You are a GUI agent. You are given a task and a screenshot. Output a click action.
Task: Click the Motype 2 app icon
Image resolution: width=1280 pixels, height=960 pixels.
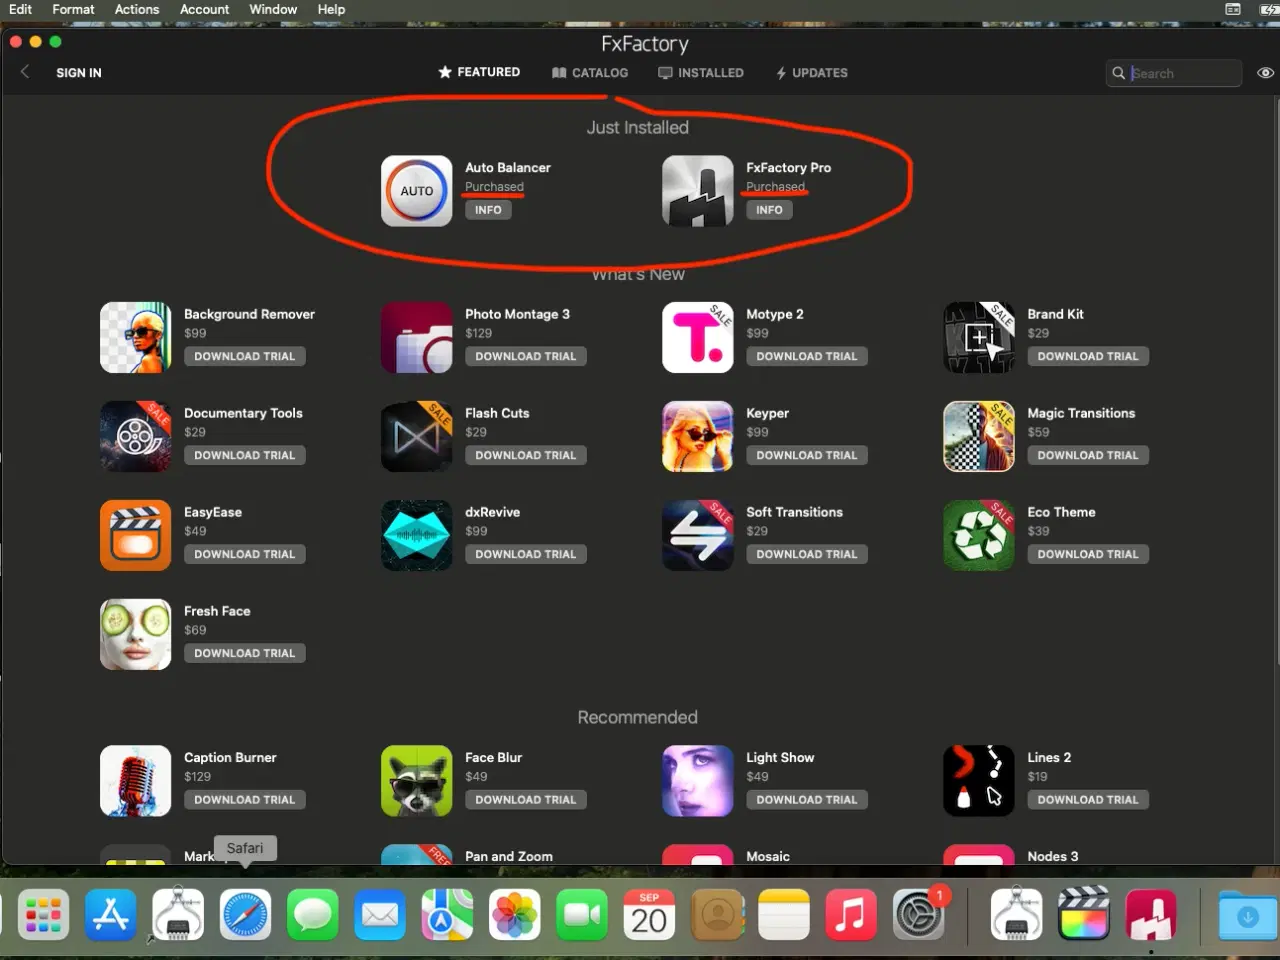(697, 337)
